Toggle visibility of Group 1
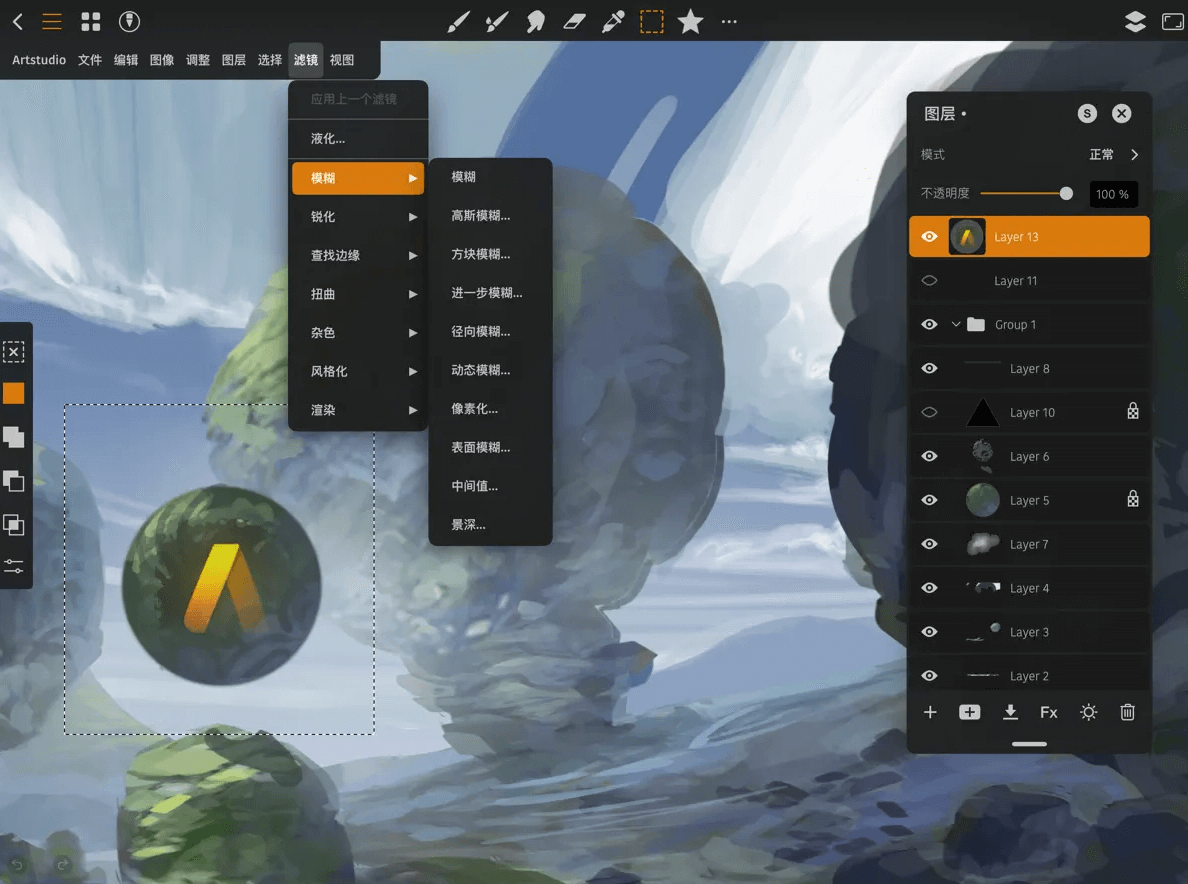Screen dimensions: 1188x884 930,324
